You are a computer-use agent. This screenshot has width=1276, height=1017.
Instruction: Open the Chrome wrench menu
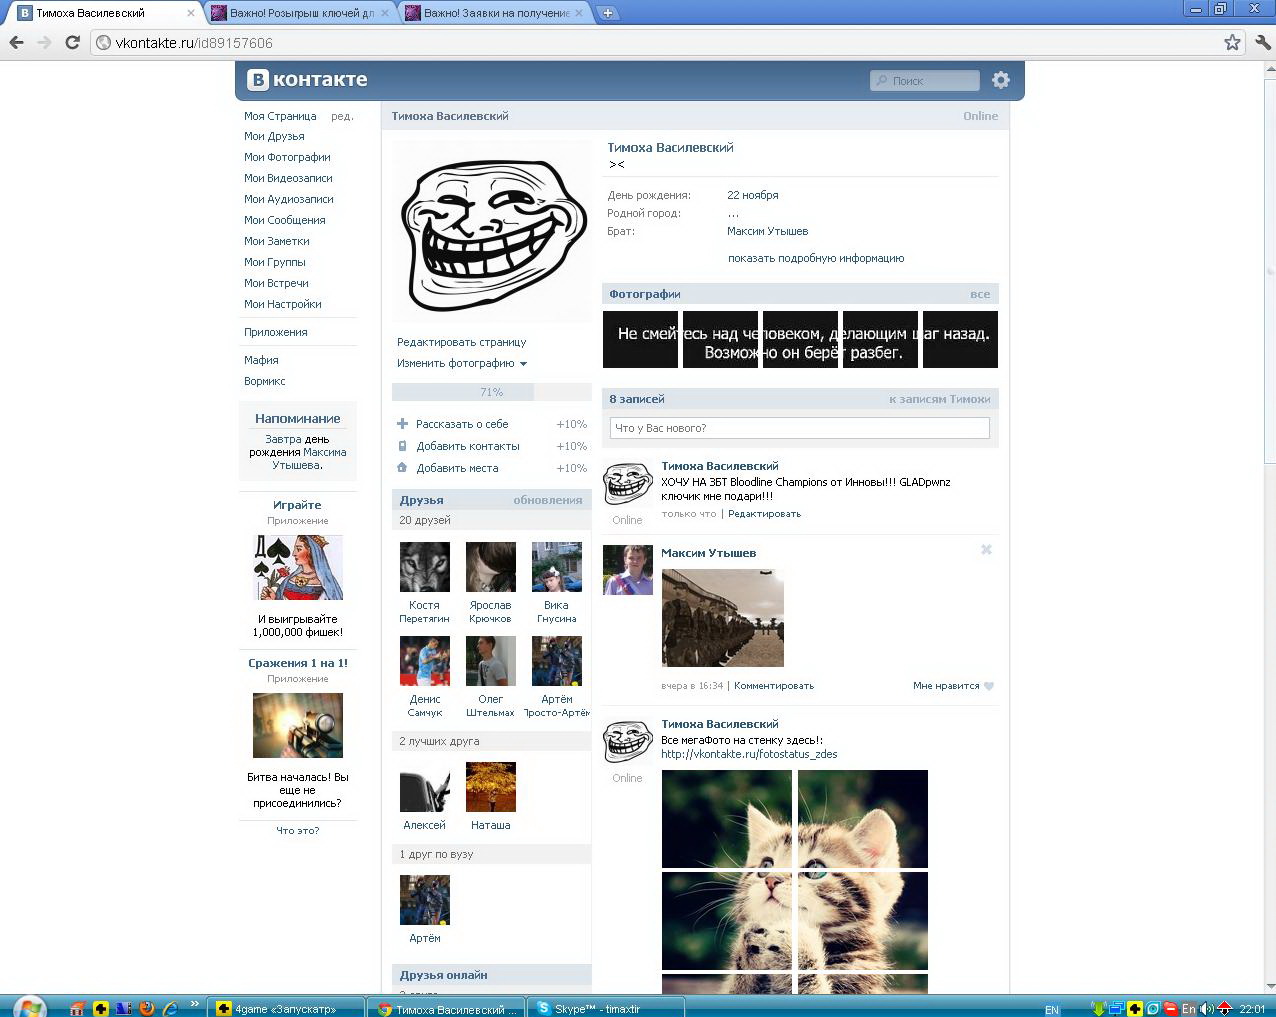(x=1263, y=42)
